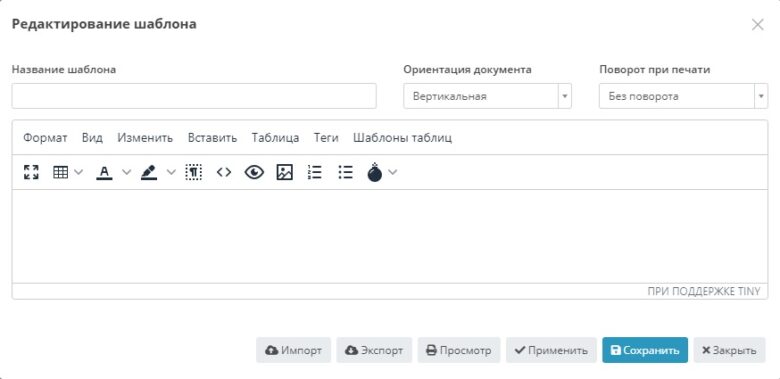The image size is (780, 379).
Task: Apply background highlight color
Action: [149, 172]
